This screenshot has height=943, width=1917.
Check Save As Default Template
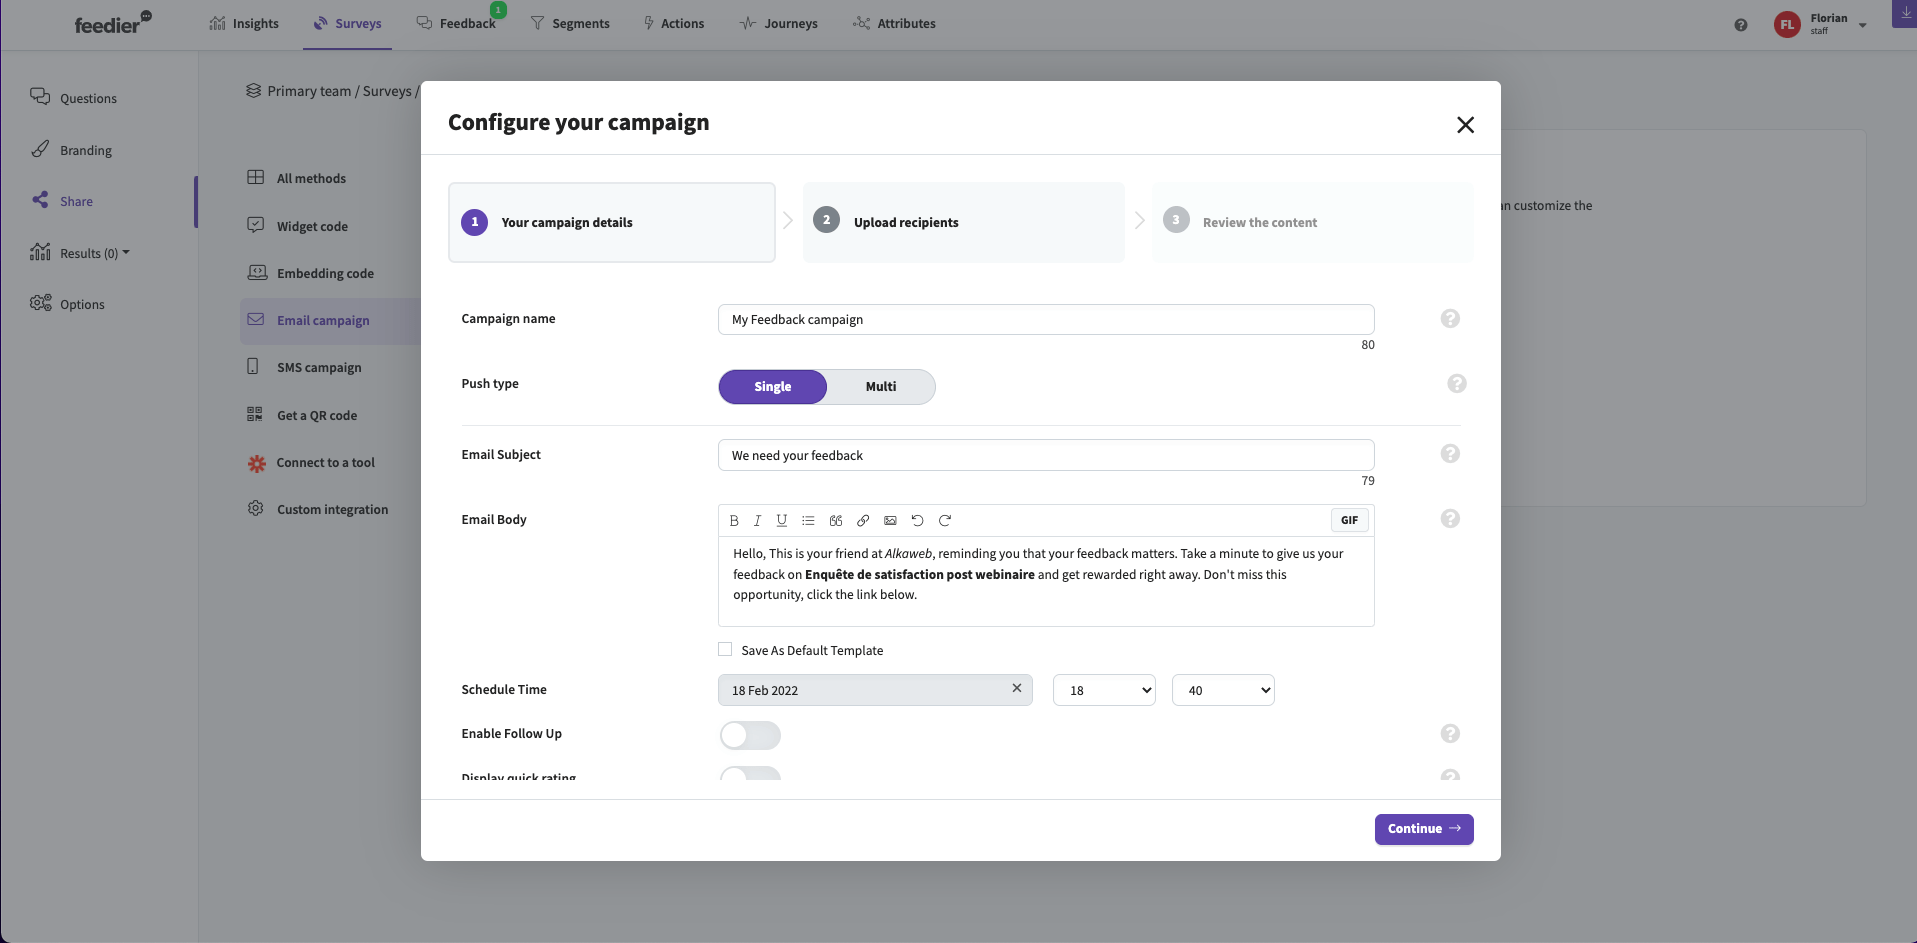[x=725, y=649]
